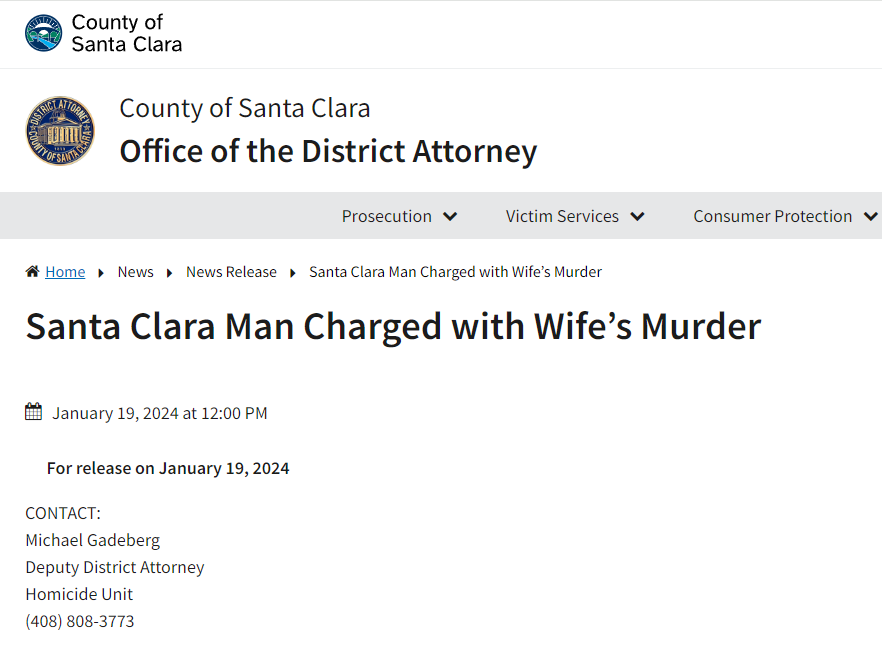Viewport: 882px width, 660px height.
Task: Click the District Attorney seal emblem
Action: click(61, 131)
